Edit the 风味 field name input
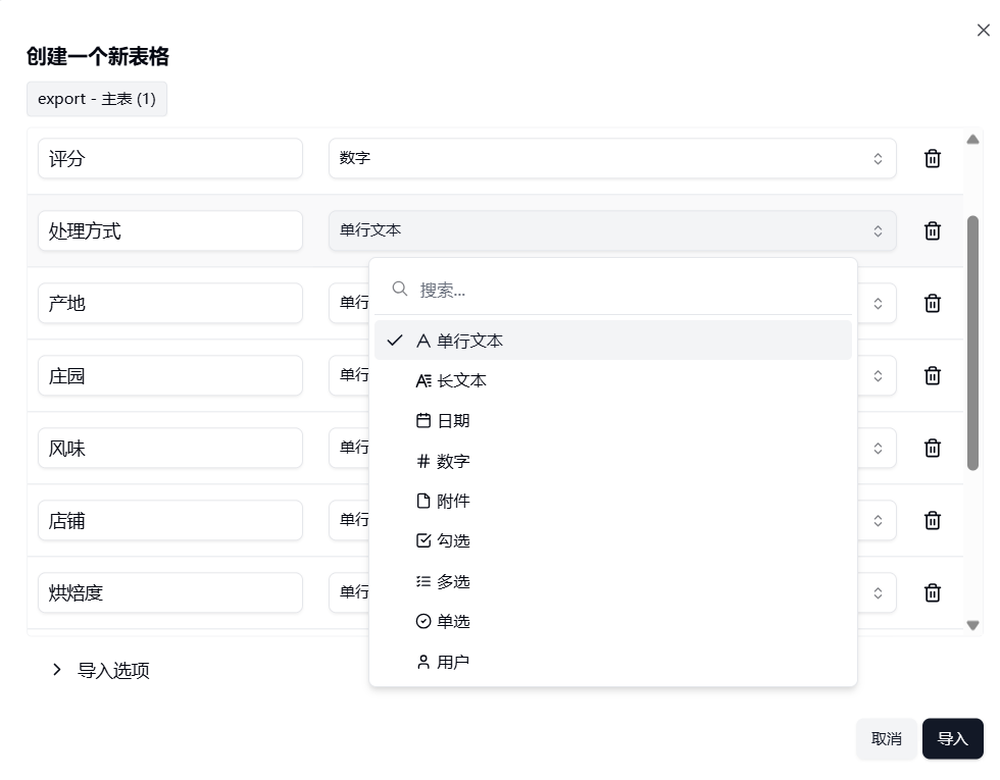The image size is (1000, 780). [x=170, y=448]
